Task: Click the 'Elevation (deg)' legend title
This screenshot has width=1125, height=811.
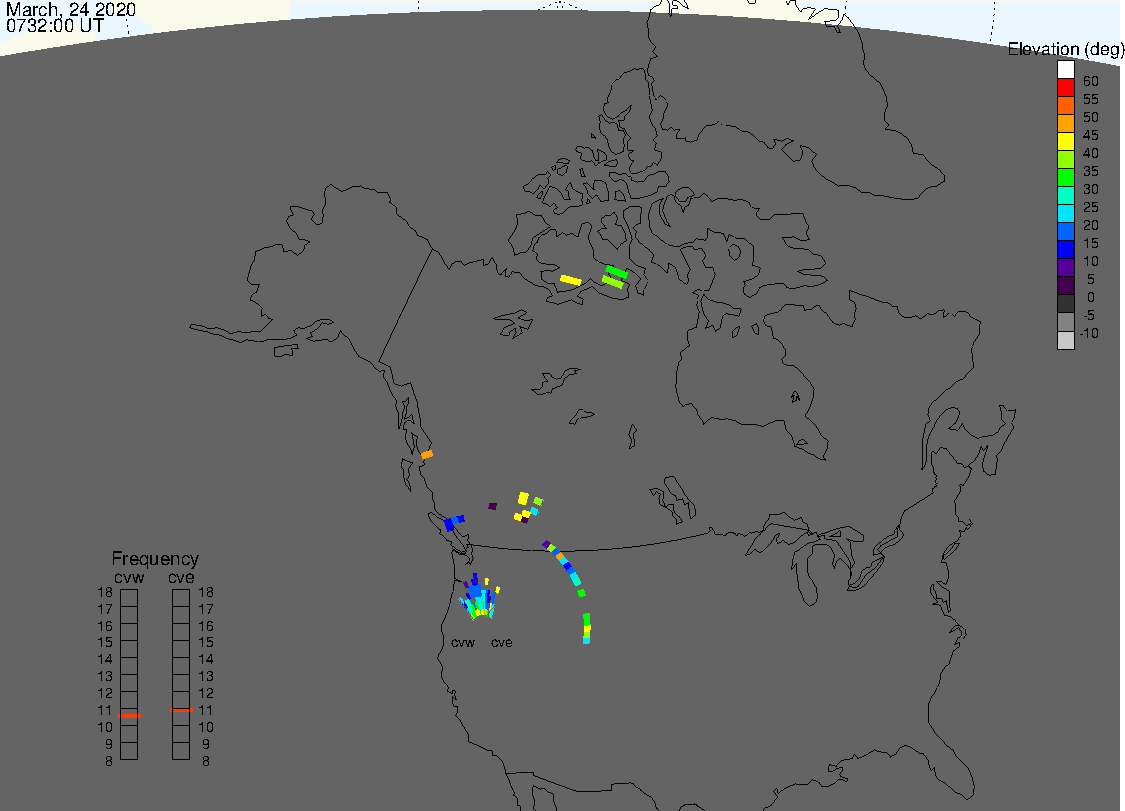Action: pyautogui.click(x=1065, y=49)
